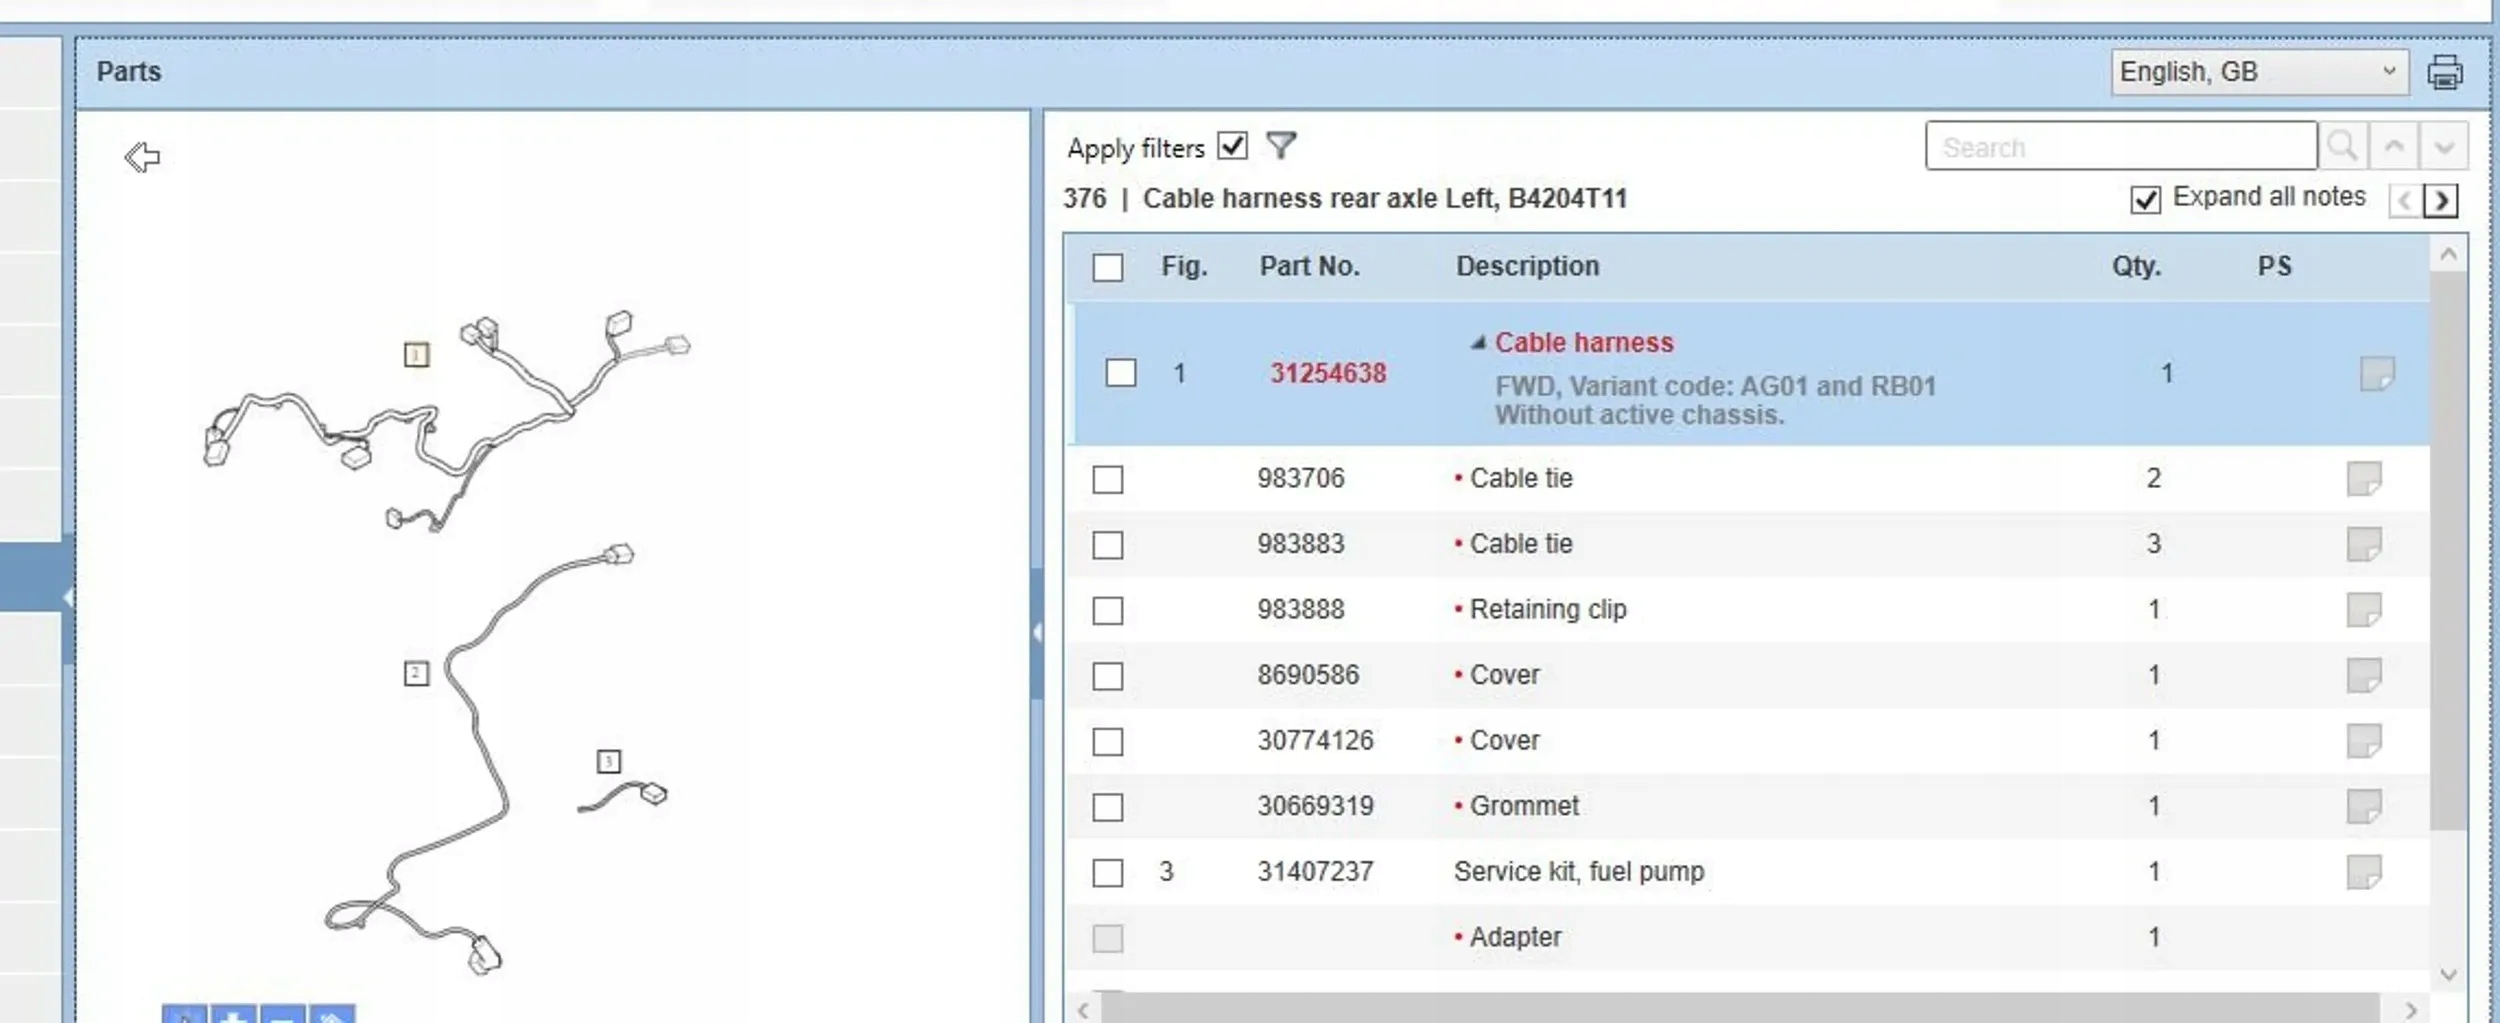
Task: Go to the previous parts page
Action: point(2405,201)
